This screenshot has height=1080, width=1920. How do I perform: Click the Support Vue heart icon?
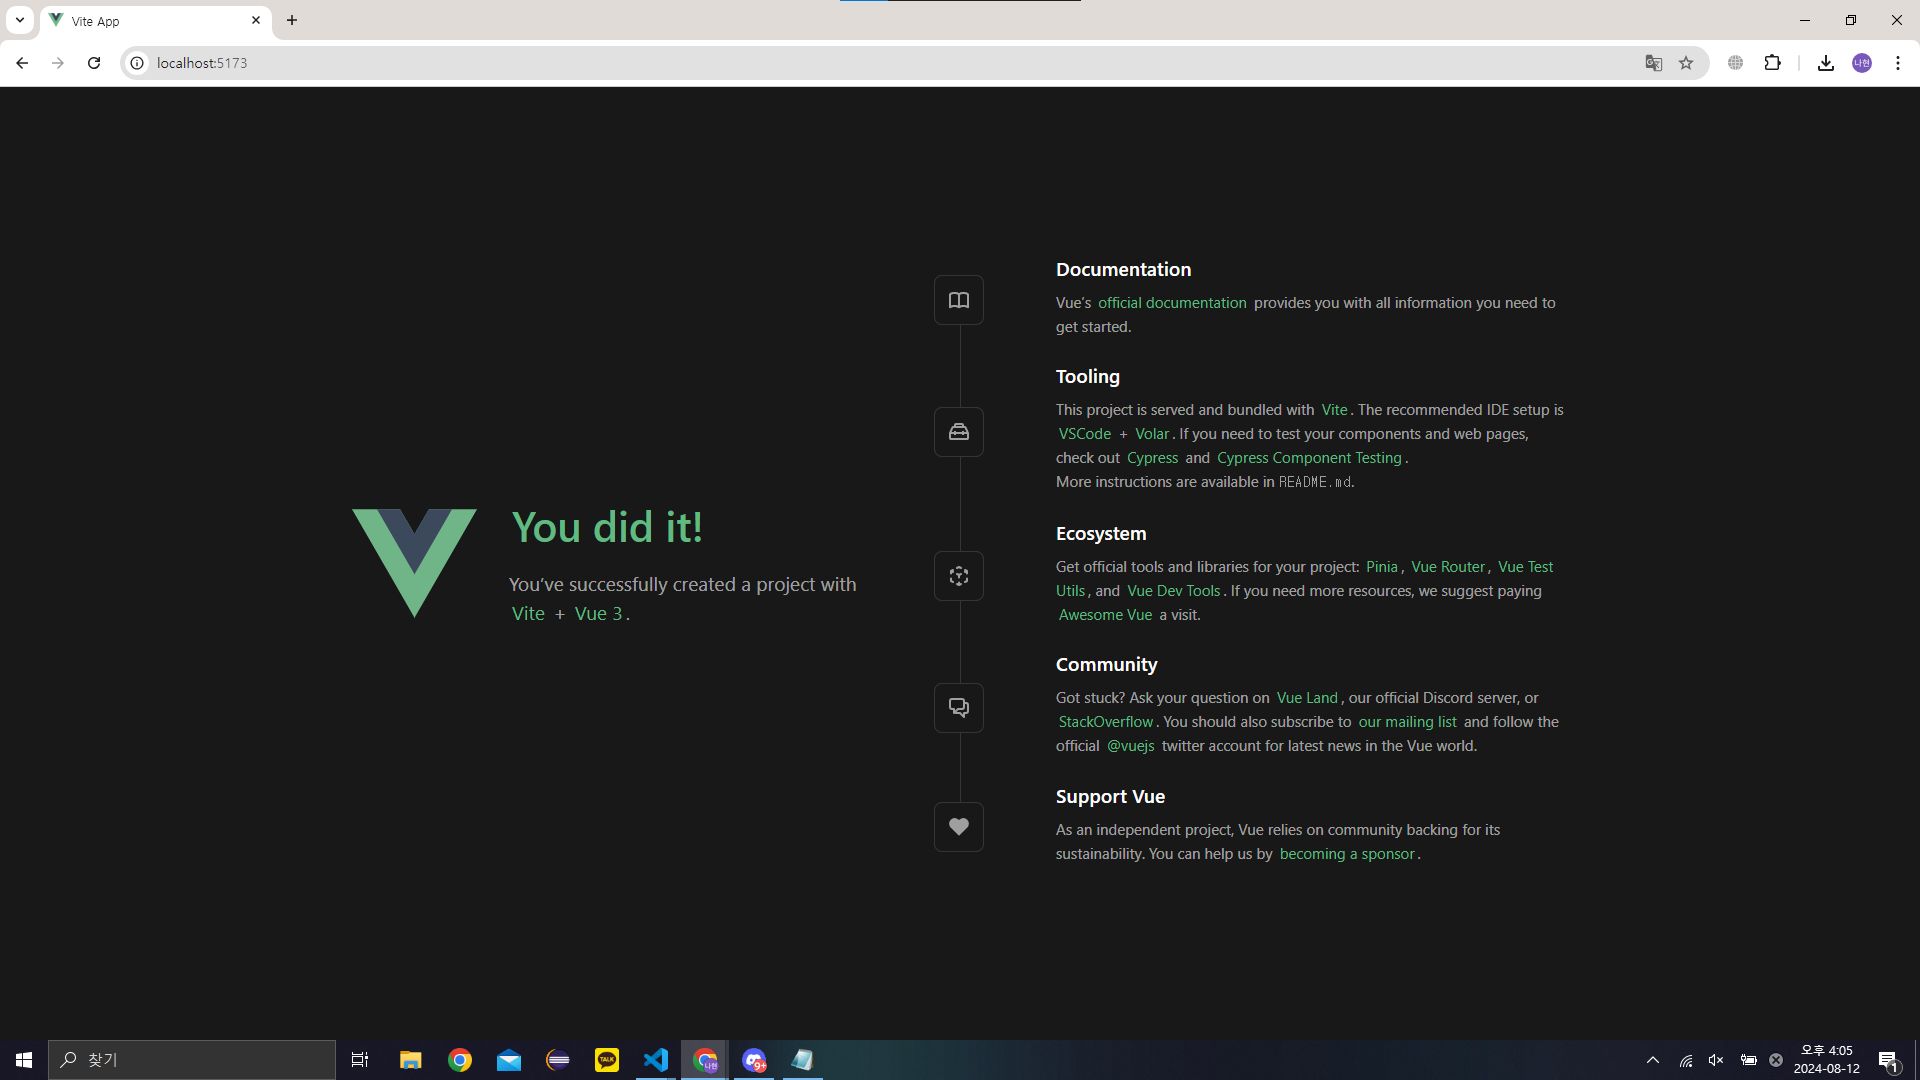[958, 827]
